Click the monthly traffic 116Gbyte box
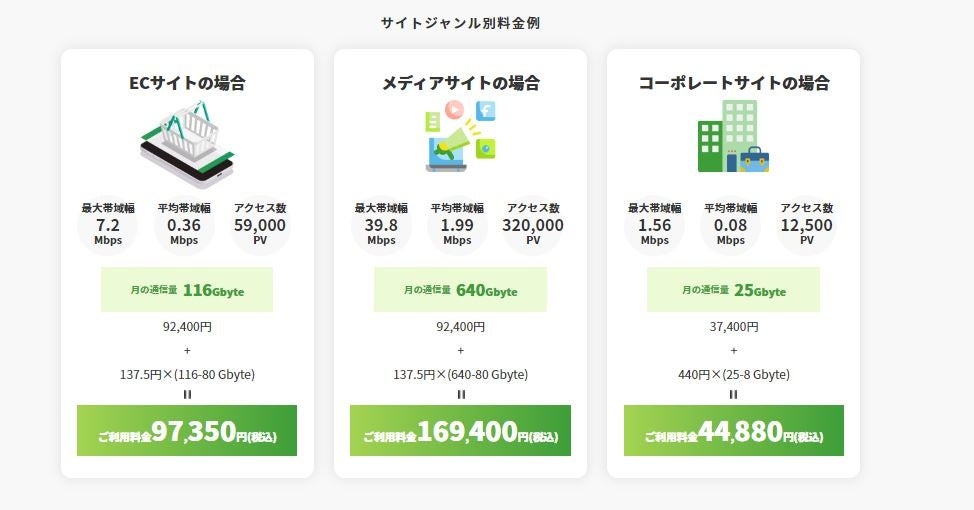 [187, 290]
